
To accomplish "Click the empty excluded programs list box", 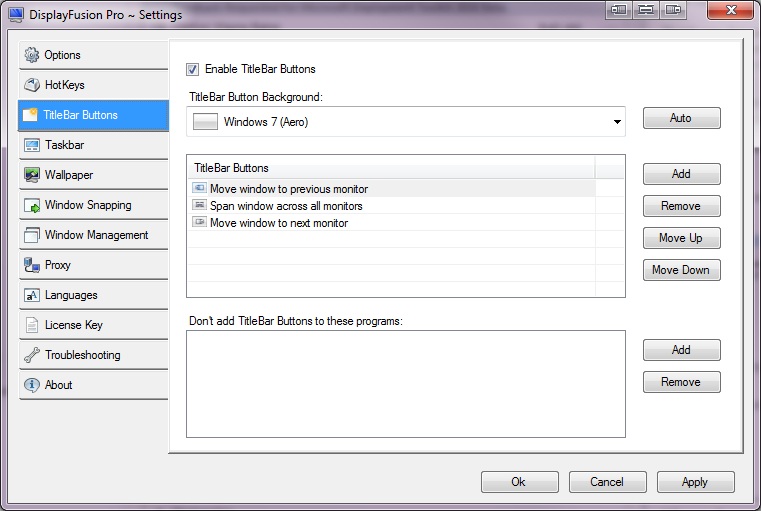I will pos(405,384).
